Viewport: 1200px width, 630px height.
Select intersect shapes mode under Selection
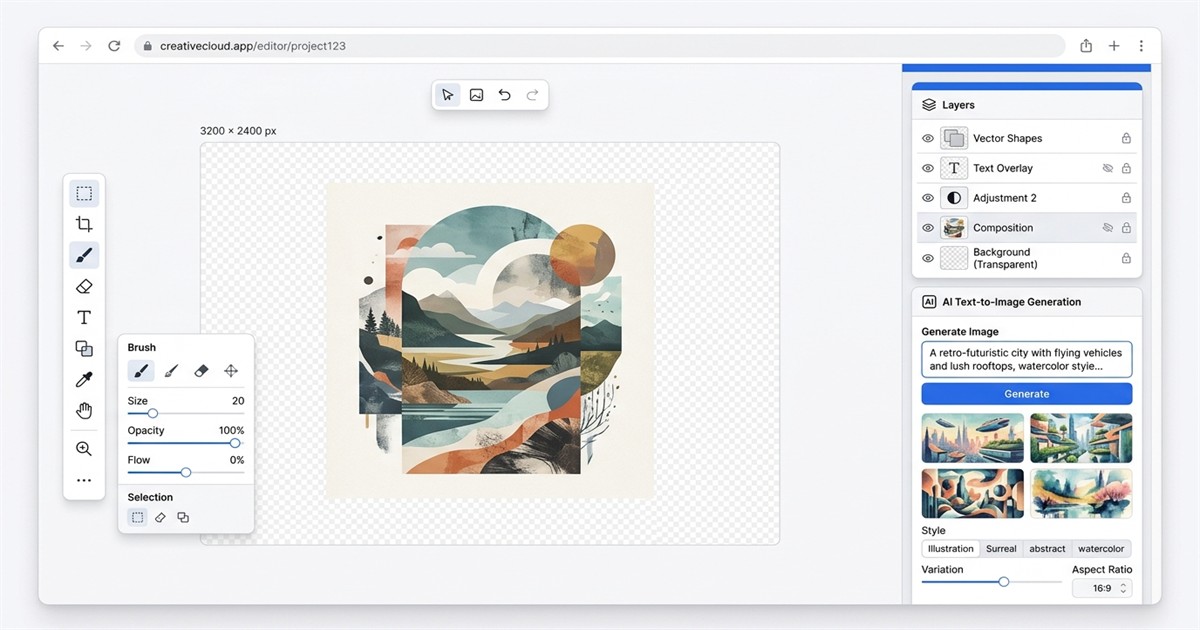[183, 517]
